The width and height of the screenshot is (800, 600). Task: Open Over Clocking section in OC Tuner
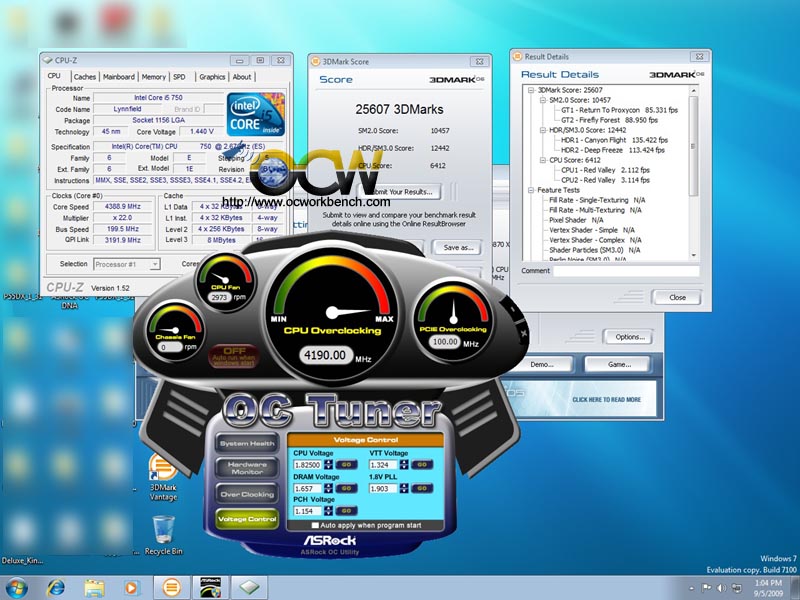247,494
